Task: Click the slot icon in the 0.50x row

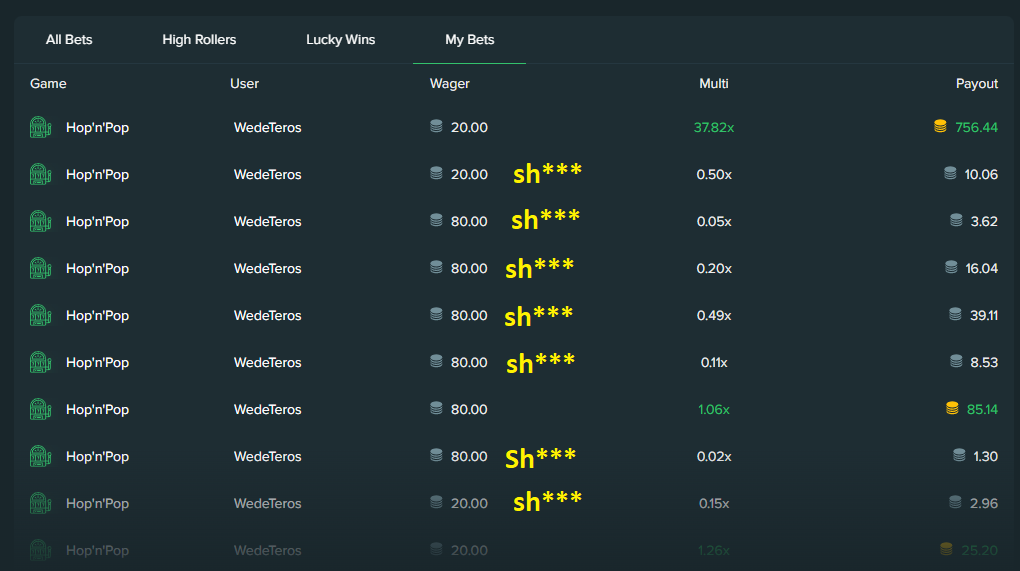Action: (x=40, y=174)
